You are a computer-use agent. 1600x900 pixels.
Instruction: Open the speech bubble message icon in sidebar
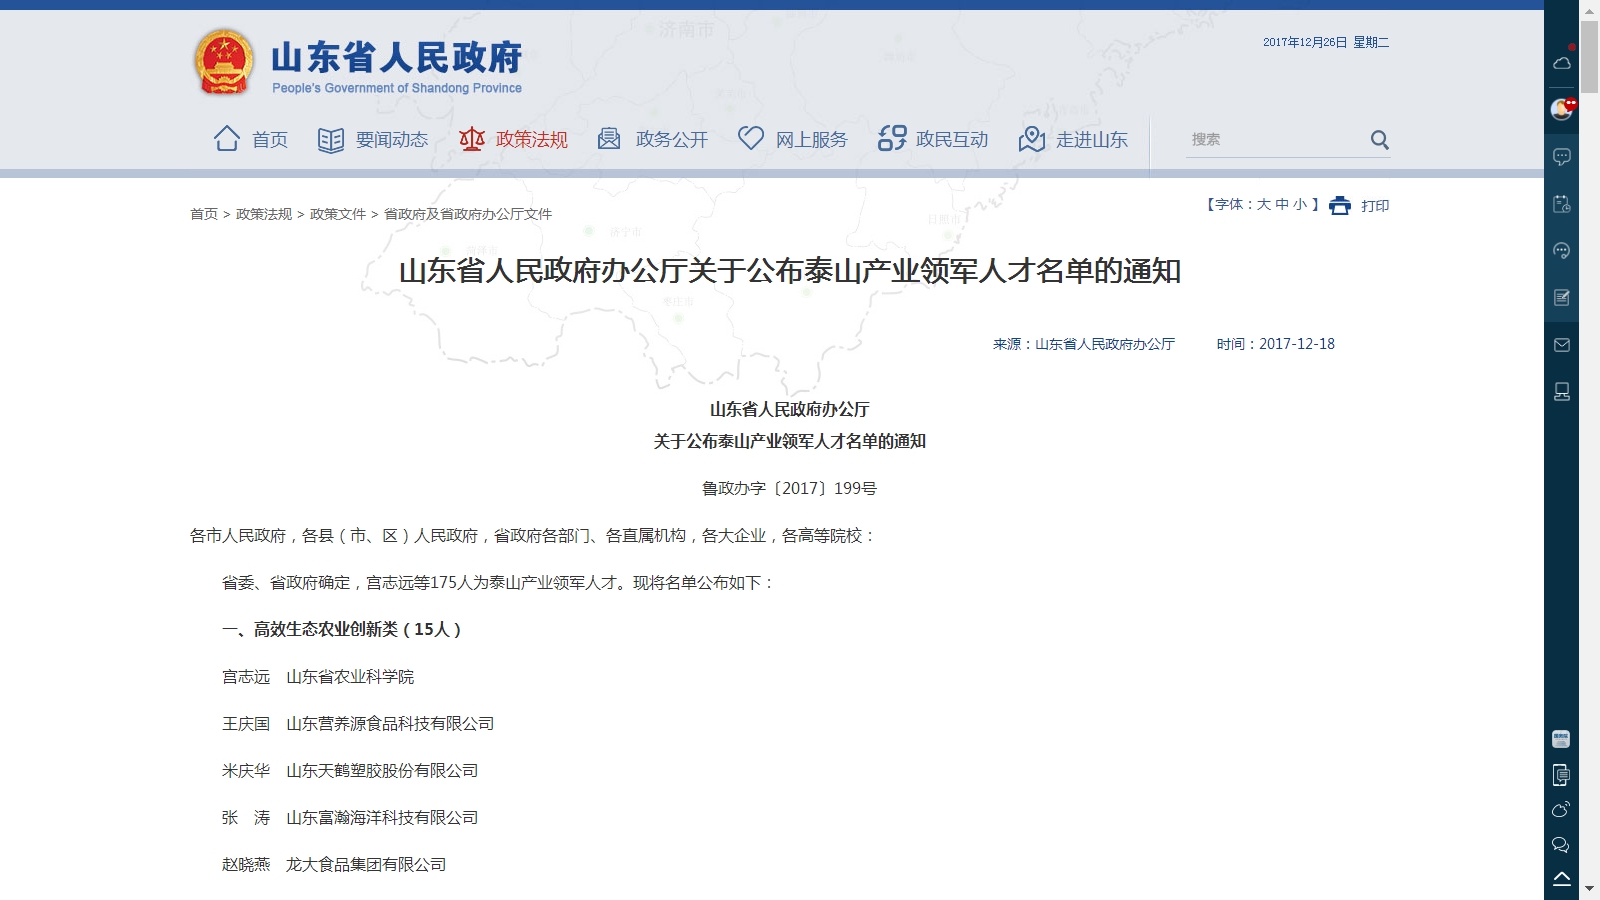click(1561, 157)
